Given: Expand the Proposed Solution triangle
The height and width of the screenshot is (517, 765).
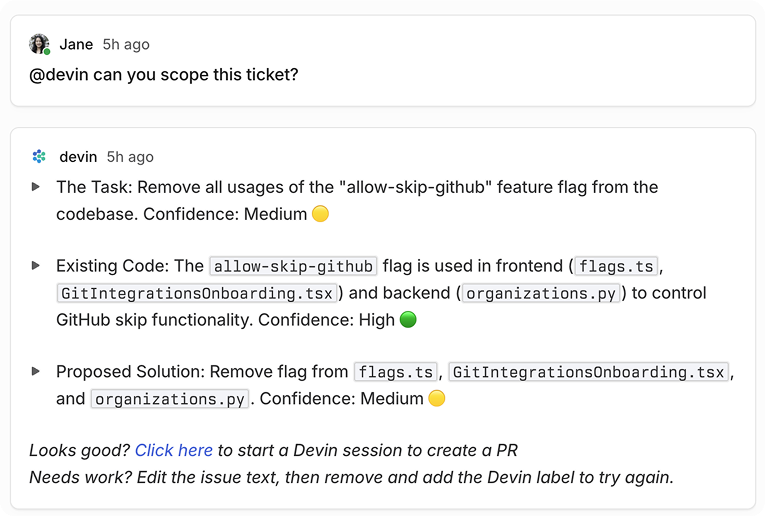Looking at the screenshot, I should 36,371.
